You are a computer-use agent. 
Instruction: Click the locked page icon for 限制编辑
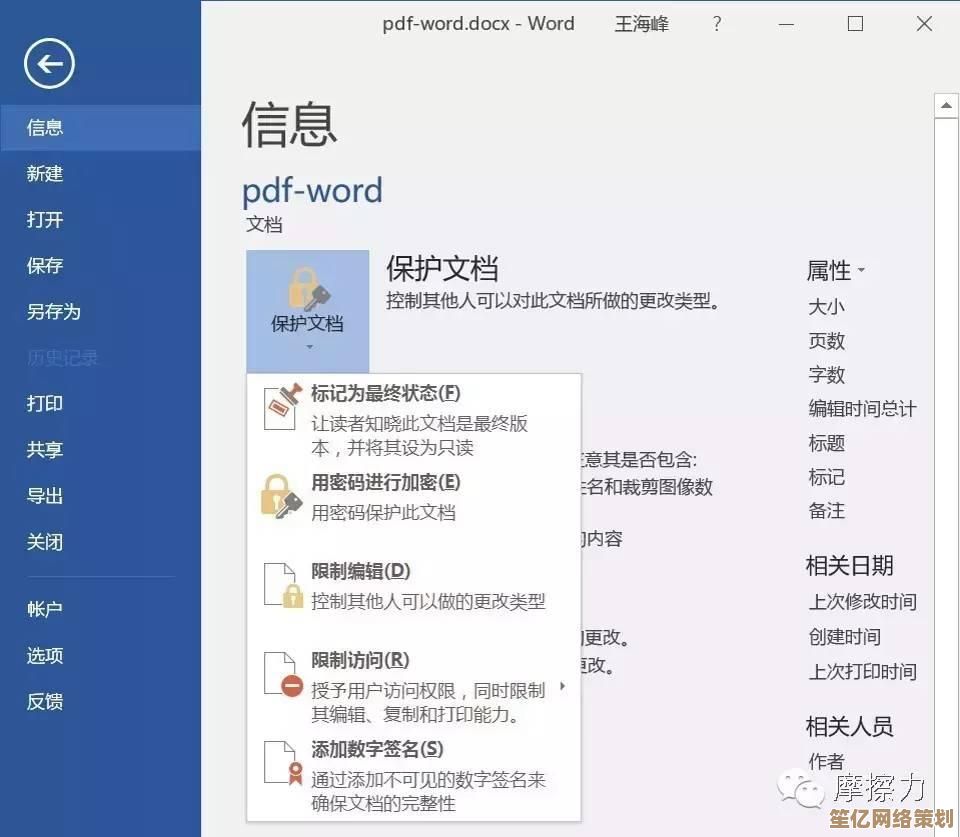283,585
